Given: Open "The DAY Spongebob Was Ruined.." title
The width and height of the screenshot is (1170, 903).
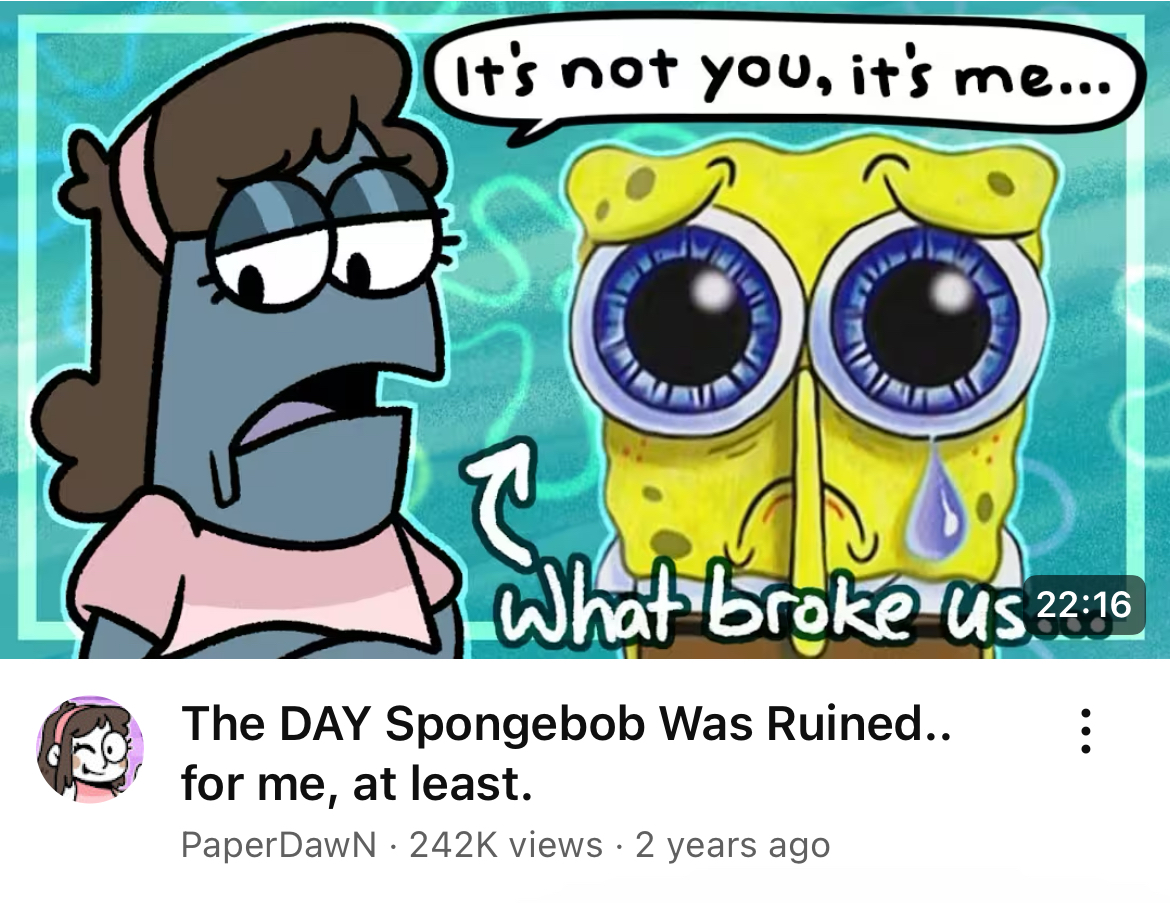Looking at the screenshot, I should click(x=566, y=722).
